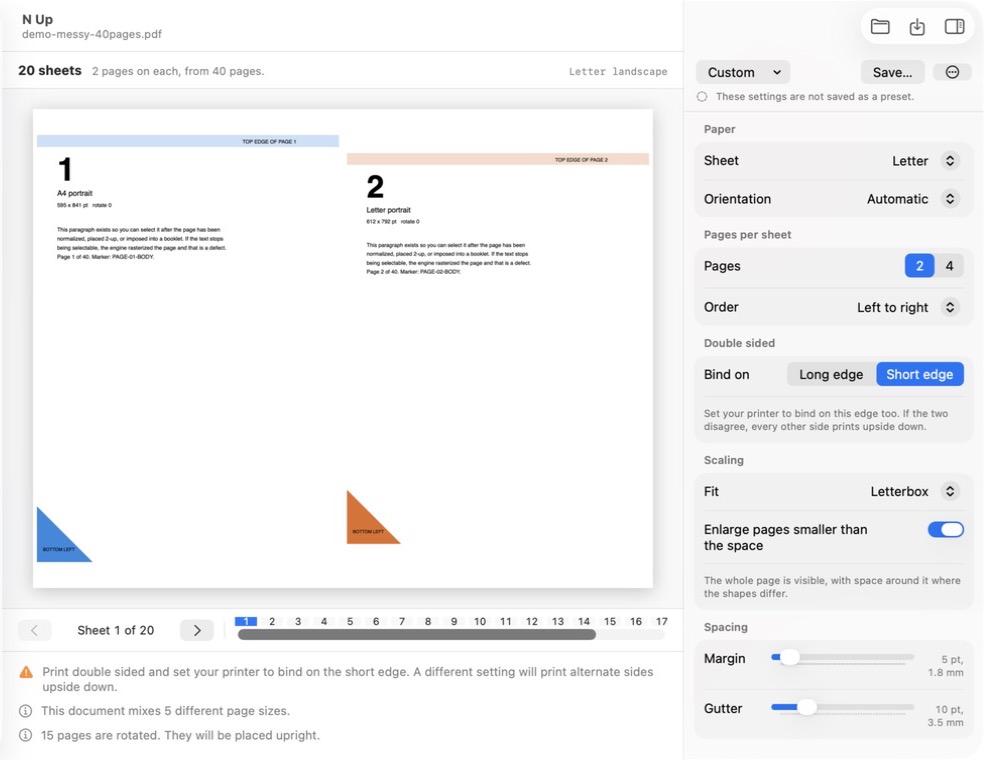
Task: Jump to sheet 15 in the strip
Action: pos(610,621)
